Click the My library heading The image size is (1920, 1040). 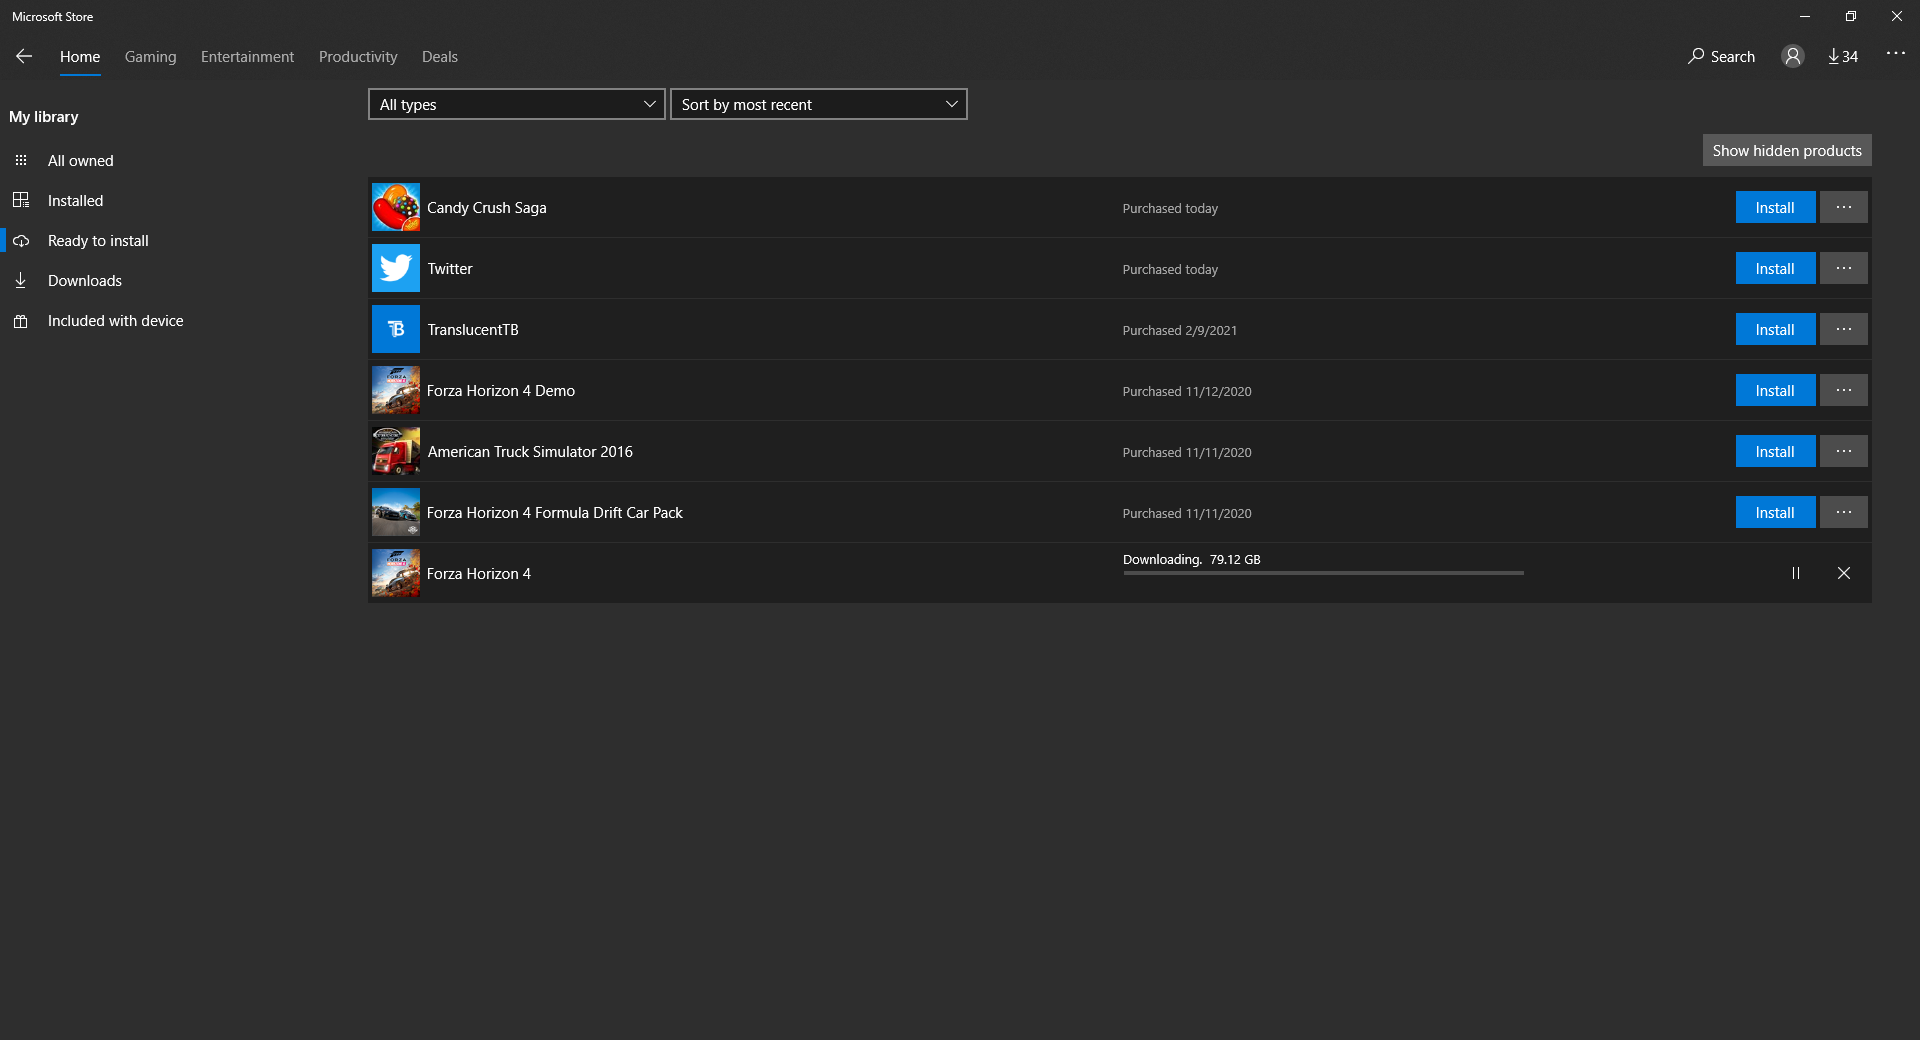[x=44, y=117]
